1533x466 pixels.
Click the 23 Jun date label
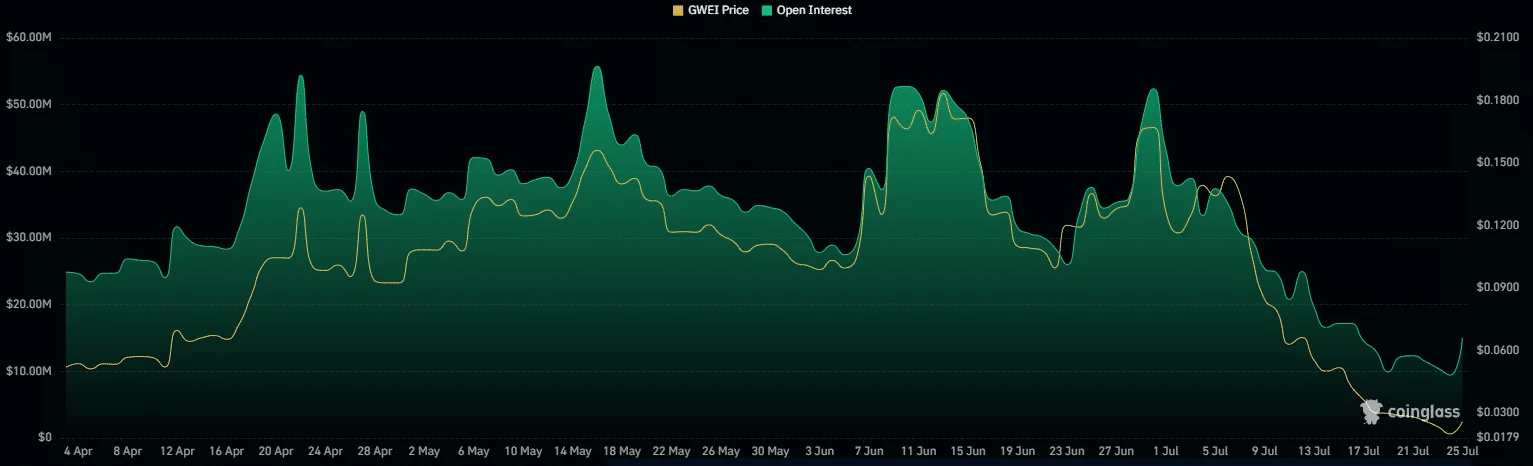click(1068, 452)
